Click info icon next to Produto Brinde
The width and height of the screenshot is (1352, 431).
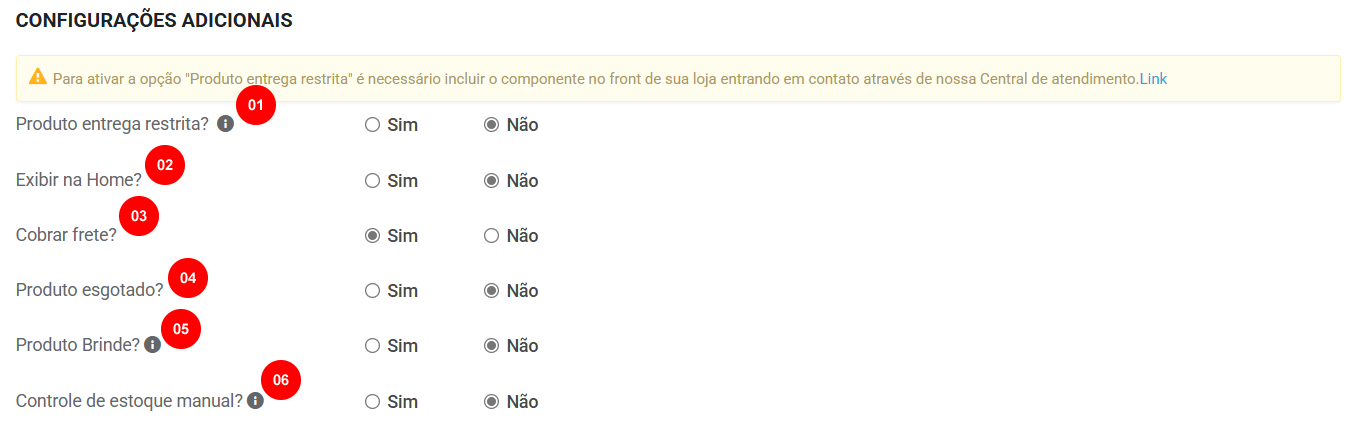click(x=152, y=344)
